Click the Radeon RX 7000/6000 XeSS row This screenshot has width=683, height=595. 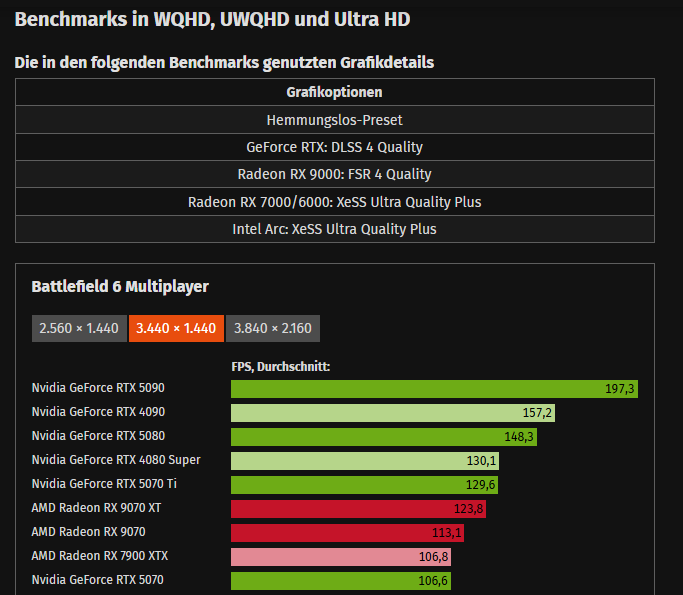(335, 202)
